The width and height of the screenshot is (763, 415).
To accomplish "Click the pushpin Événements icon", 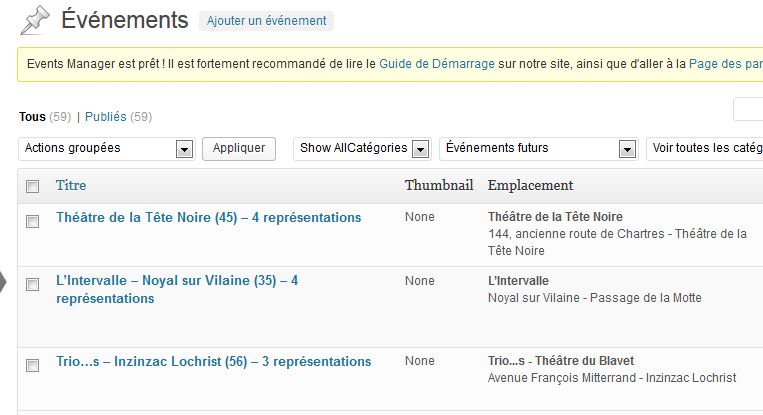I will click(x=35, y=20).
